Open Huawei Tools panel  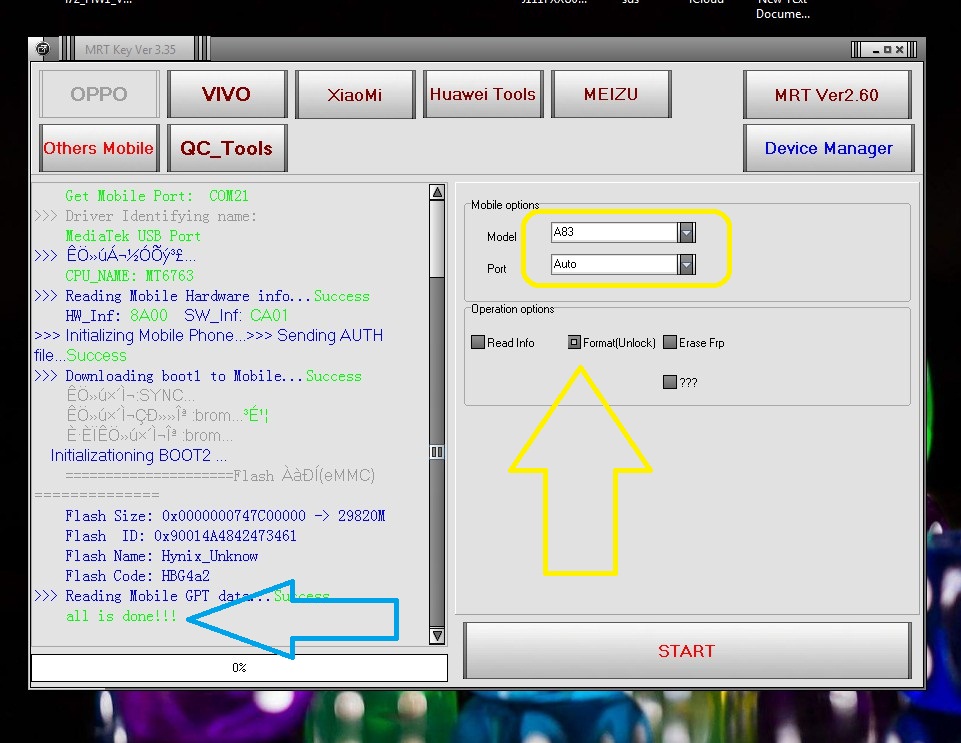(x=483, y=94)
